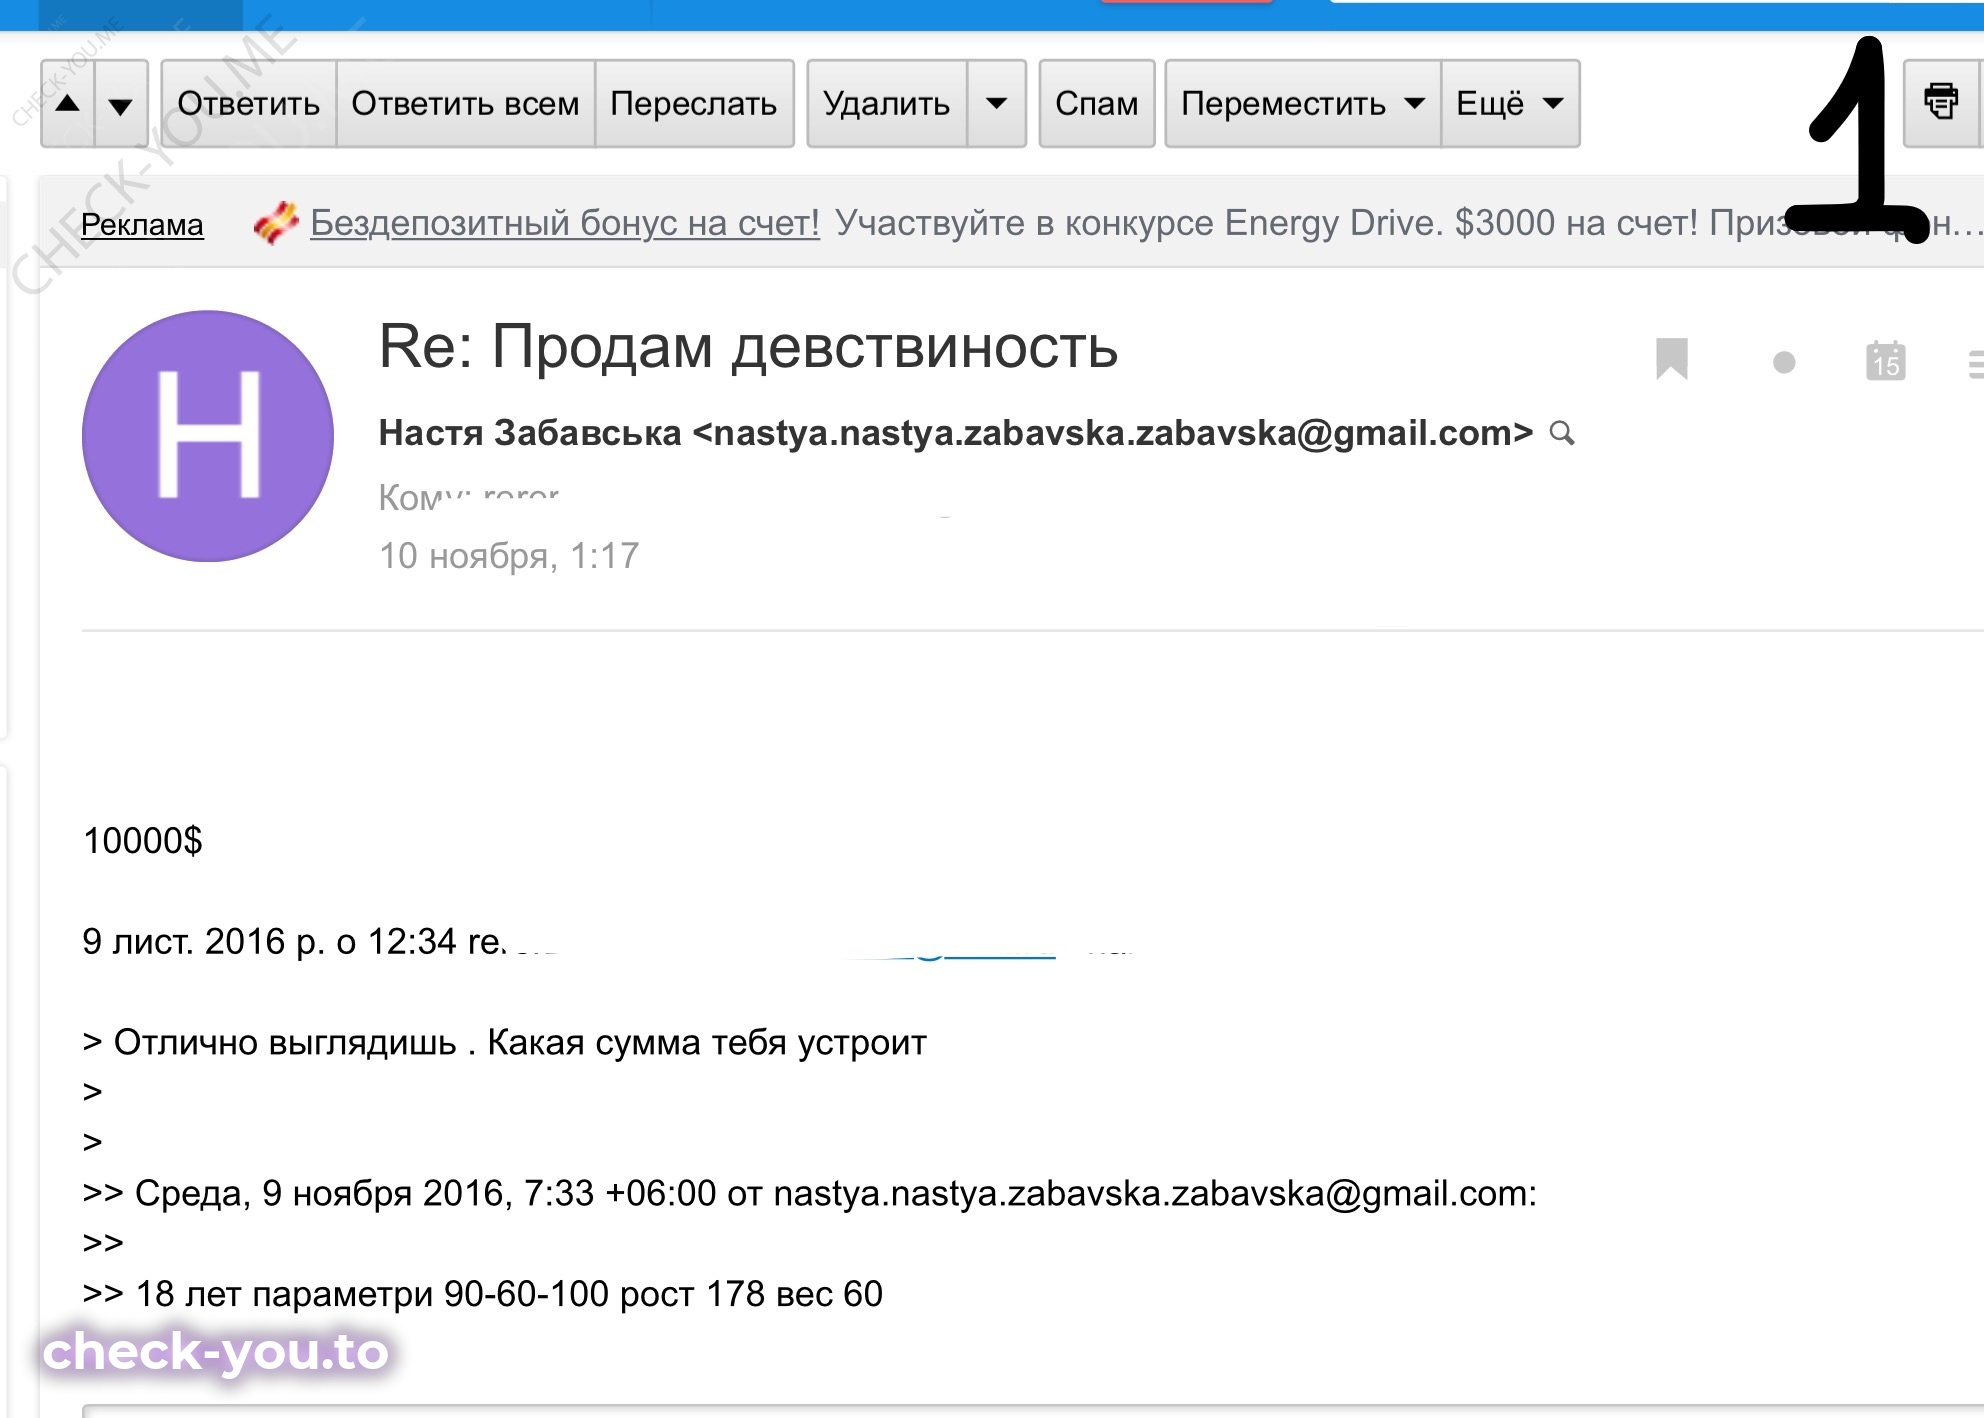Select the subject Re: Продам девствиность
Image resolution: width=1984 pixels, height=1418 pixels.
pyautogui.click(x=748, y=347)
